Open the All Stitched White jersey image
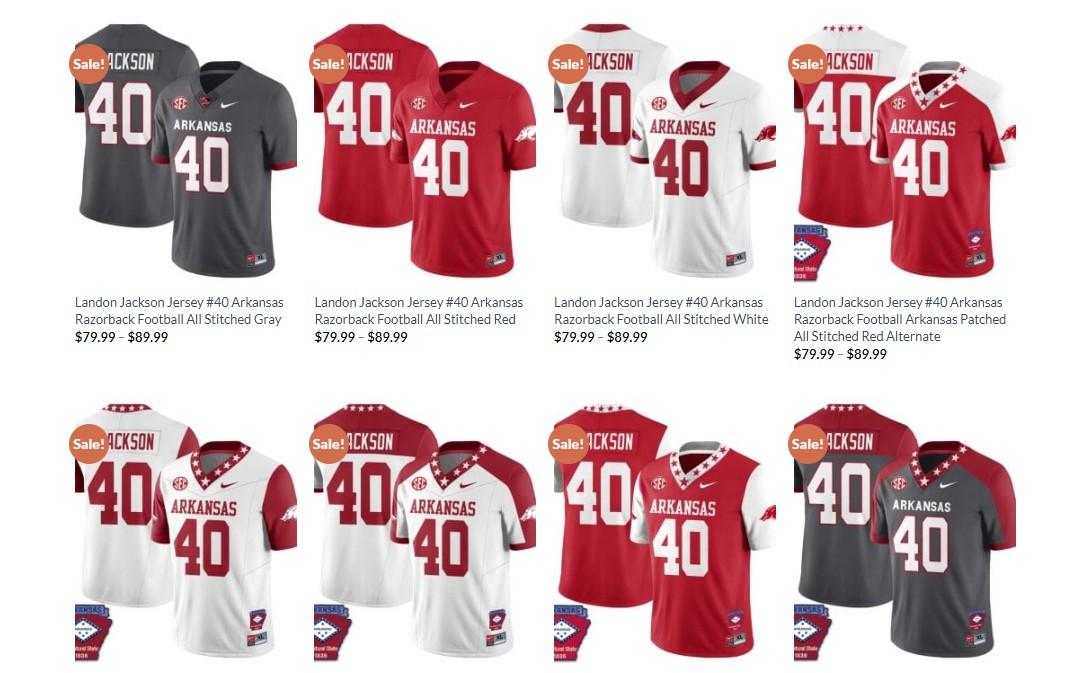 pos(665,152)
